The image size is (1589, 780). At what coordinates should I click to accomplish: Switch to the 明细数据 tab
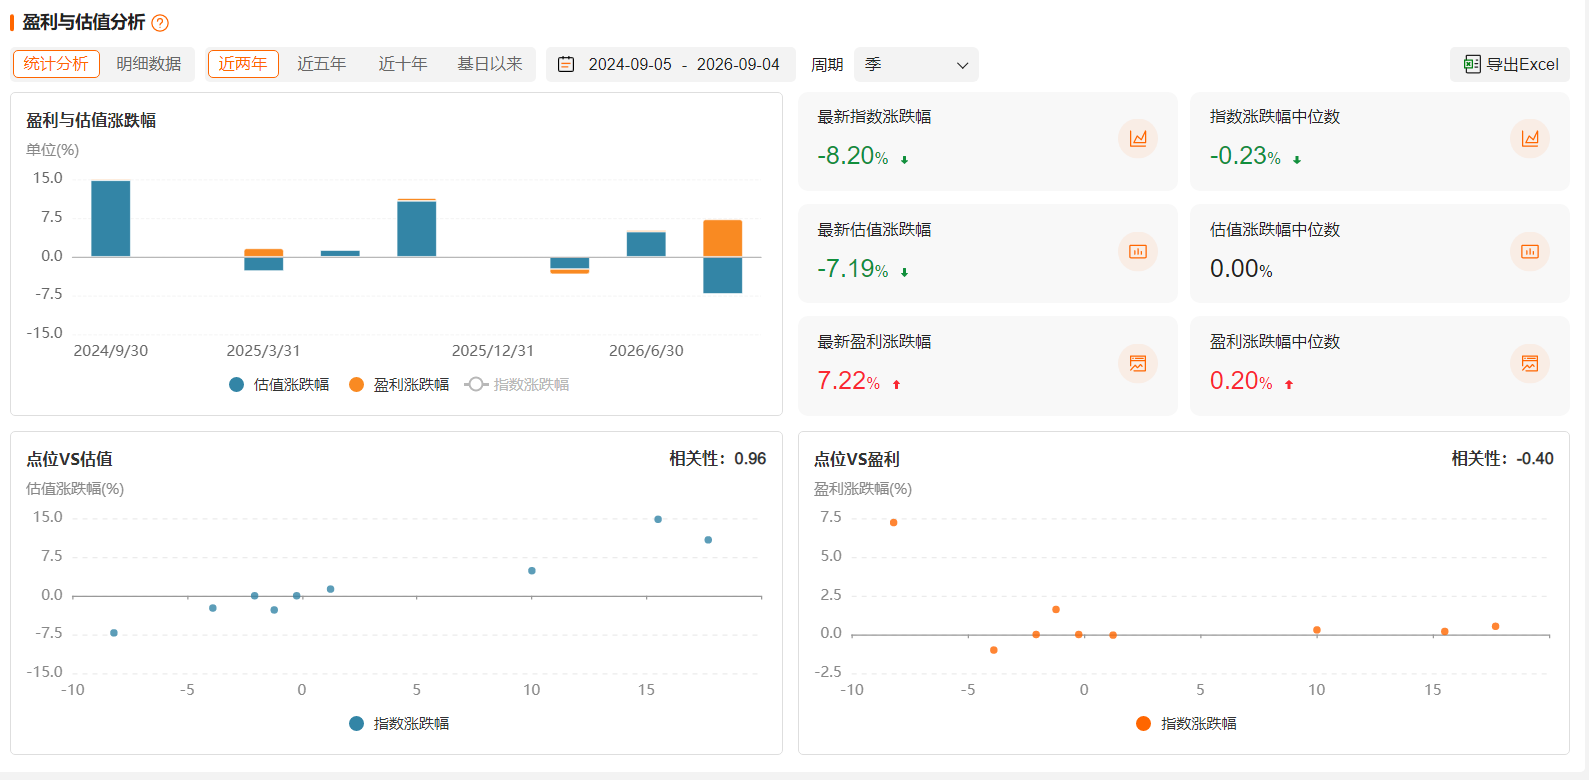pyautogui.click(x=149, y=64)
